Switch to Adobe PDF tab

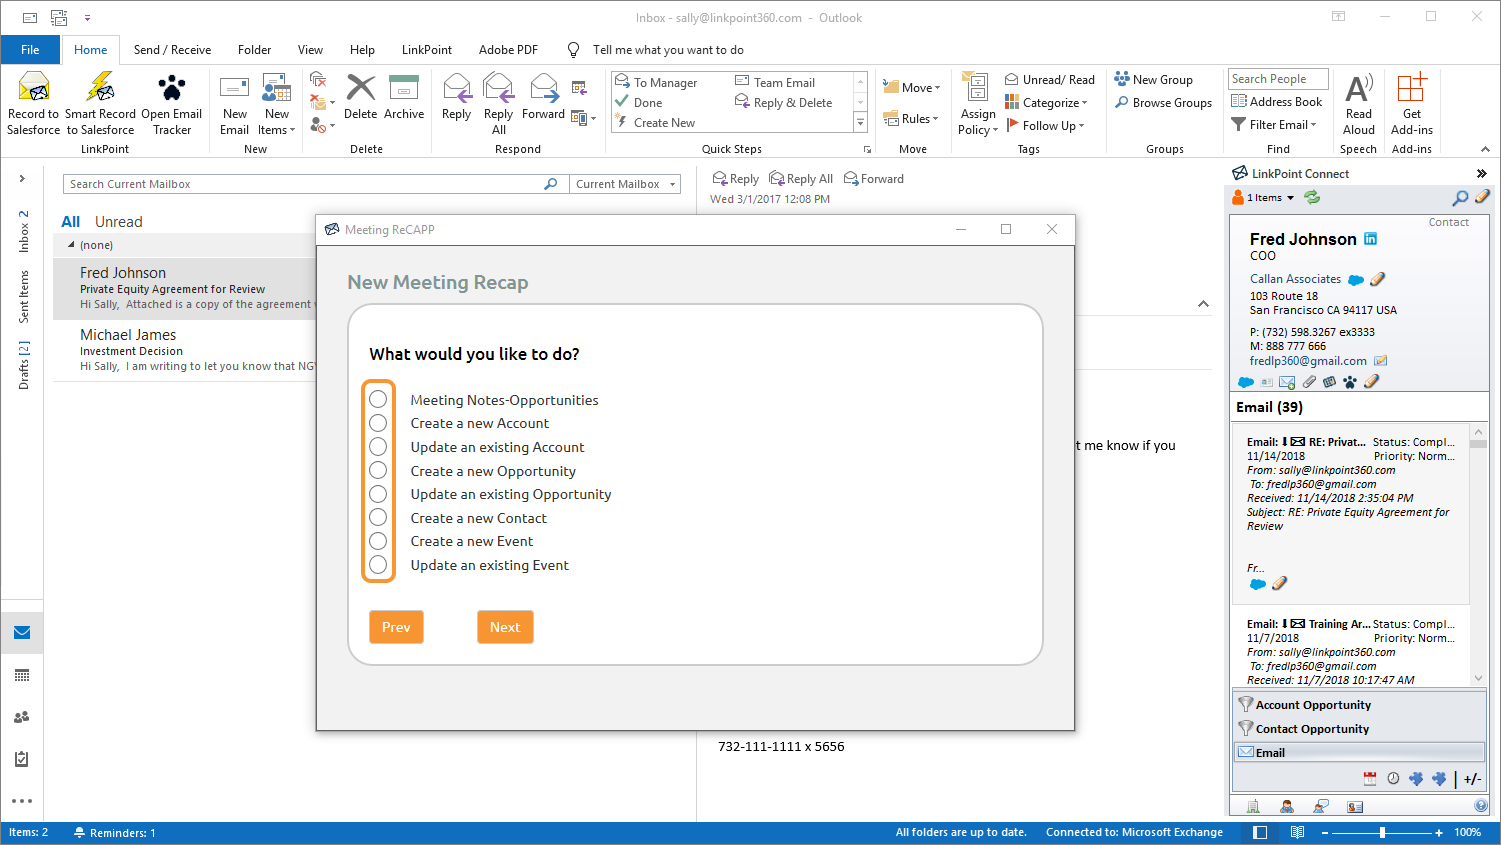point(508,50)
